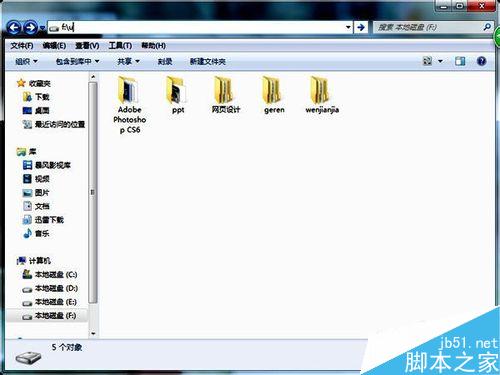500x375 pixels.
Task: Open 本地磁盘 (E:) drive
Action: click(x=49, y=302)
